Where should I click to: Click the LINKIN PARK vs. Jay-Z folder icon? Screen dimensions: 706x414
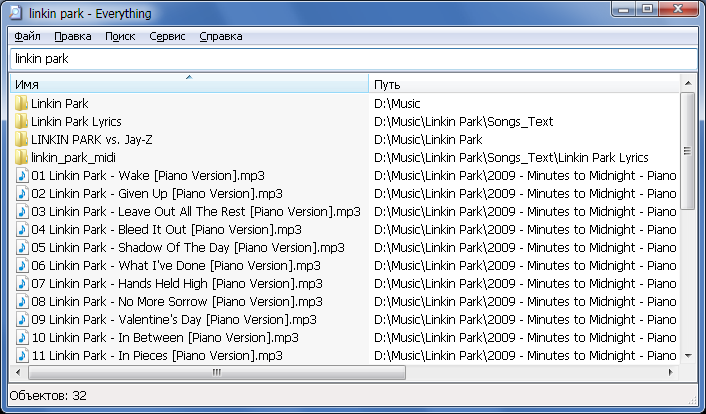(21, 139)
